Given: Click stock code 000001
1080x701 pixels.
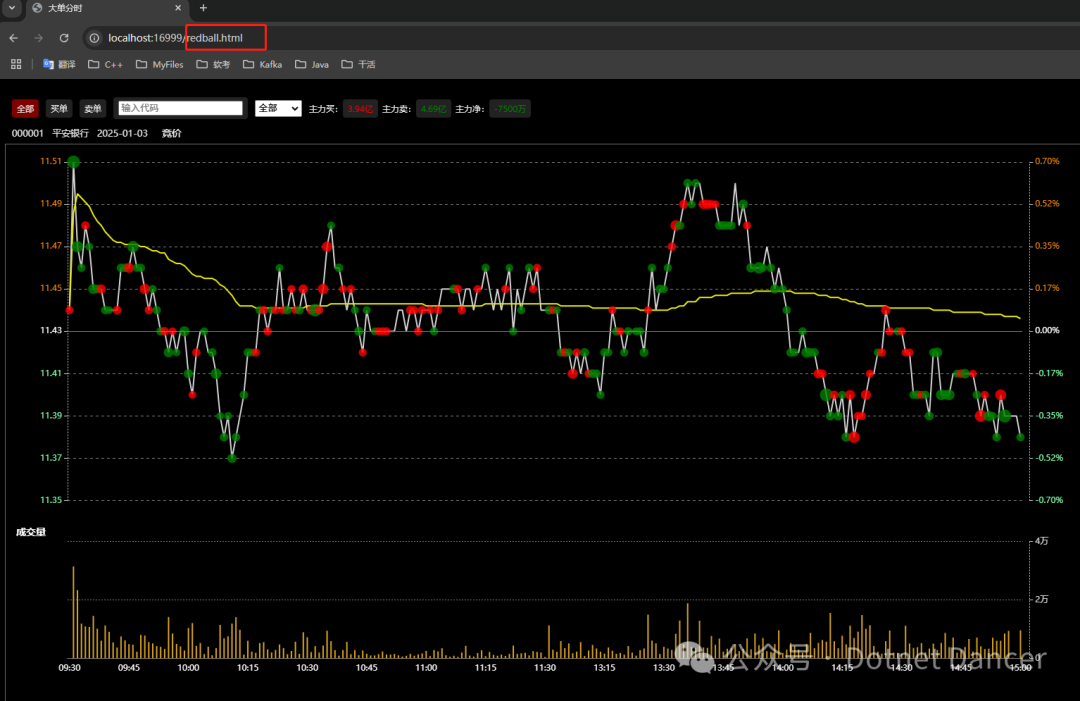Looking at the screenshot, I should 28,134.
